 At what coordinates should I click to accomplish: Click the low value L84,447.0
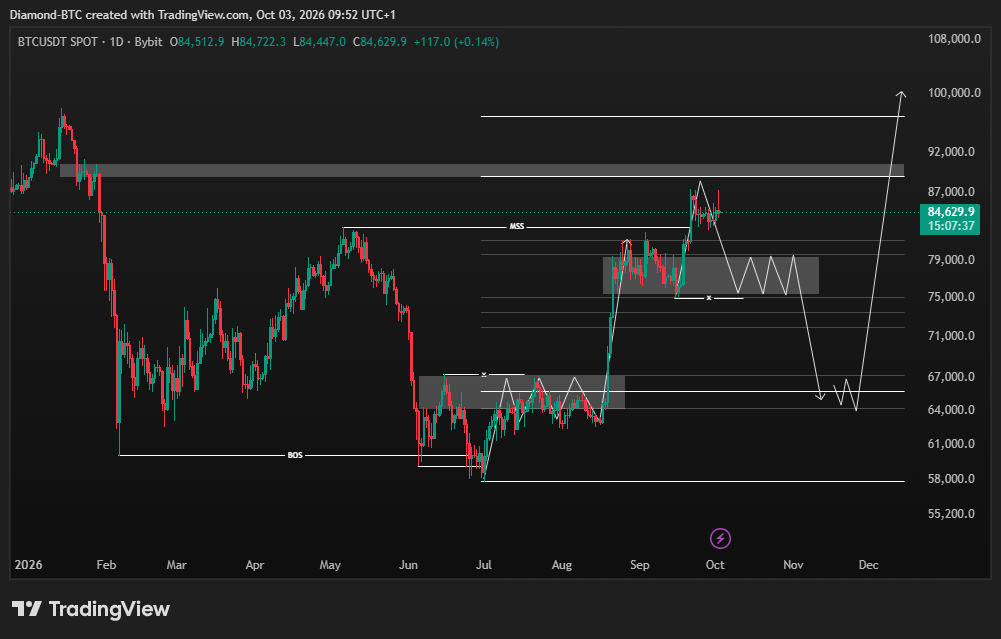tap(319, 42)
